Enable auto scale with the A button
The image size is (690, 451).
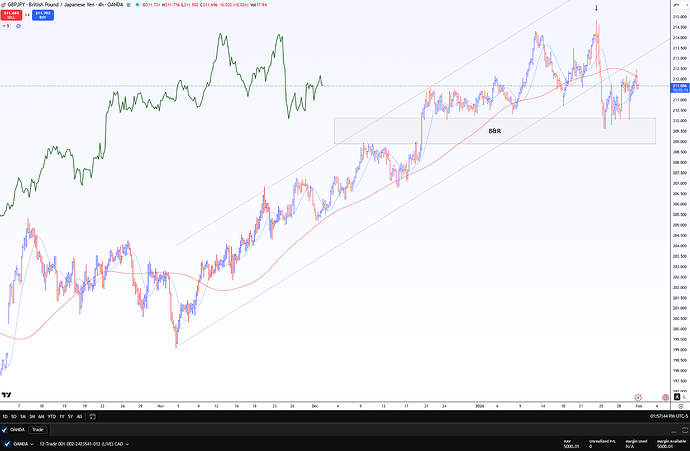[677, 397]
